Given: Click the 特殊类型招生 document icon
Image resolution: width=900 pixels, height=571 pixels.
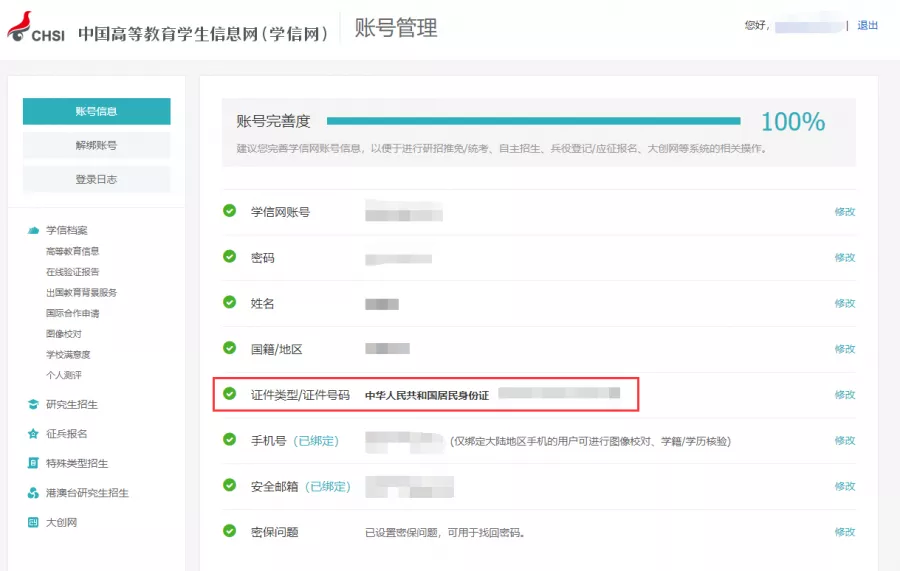Looking at the screenshot, I should click(x=33, y=463).
